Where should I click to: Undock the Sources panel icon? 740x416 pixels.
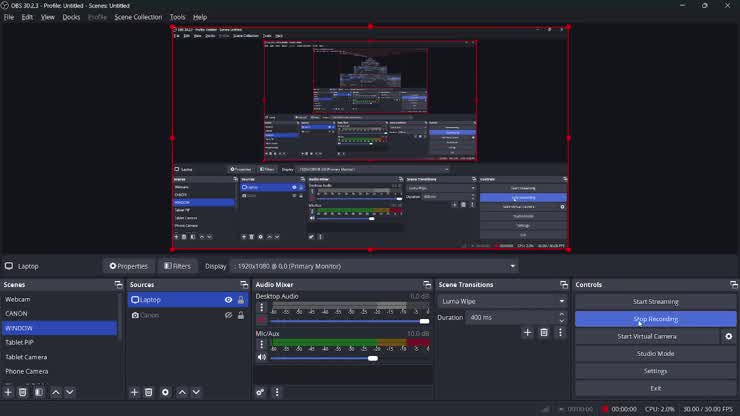244,285
